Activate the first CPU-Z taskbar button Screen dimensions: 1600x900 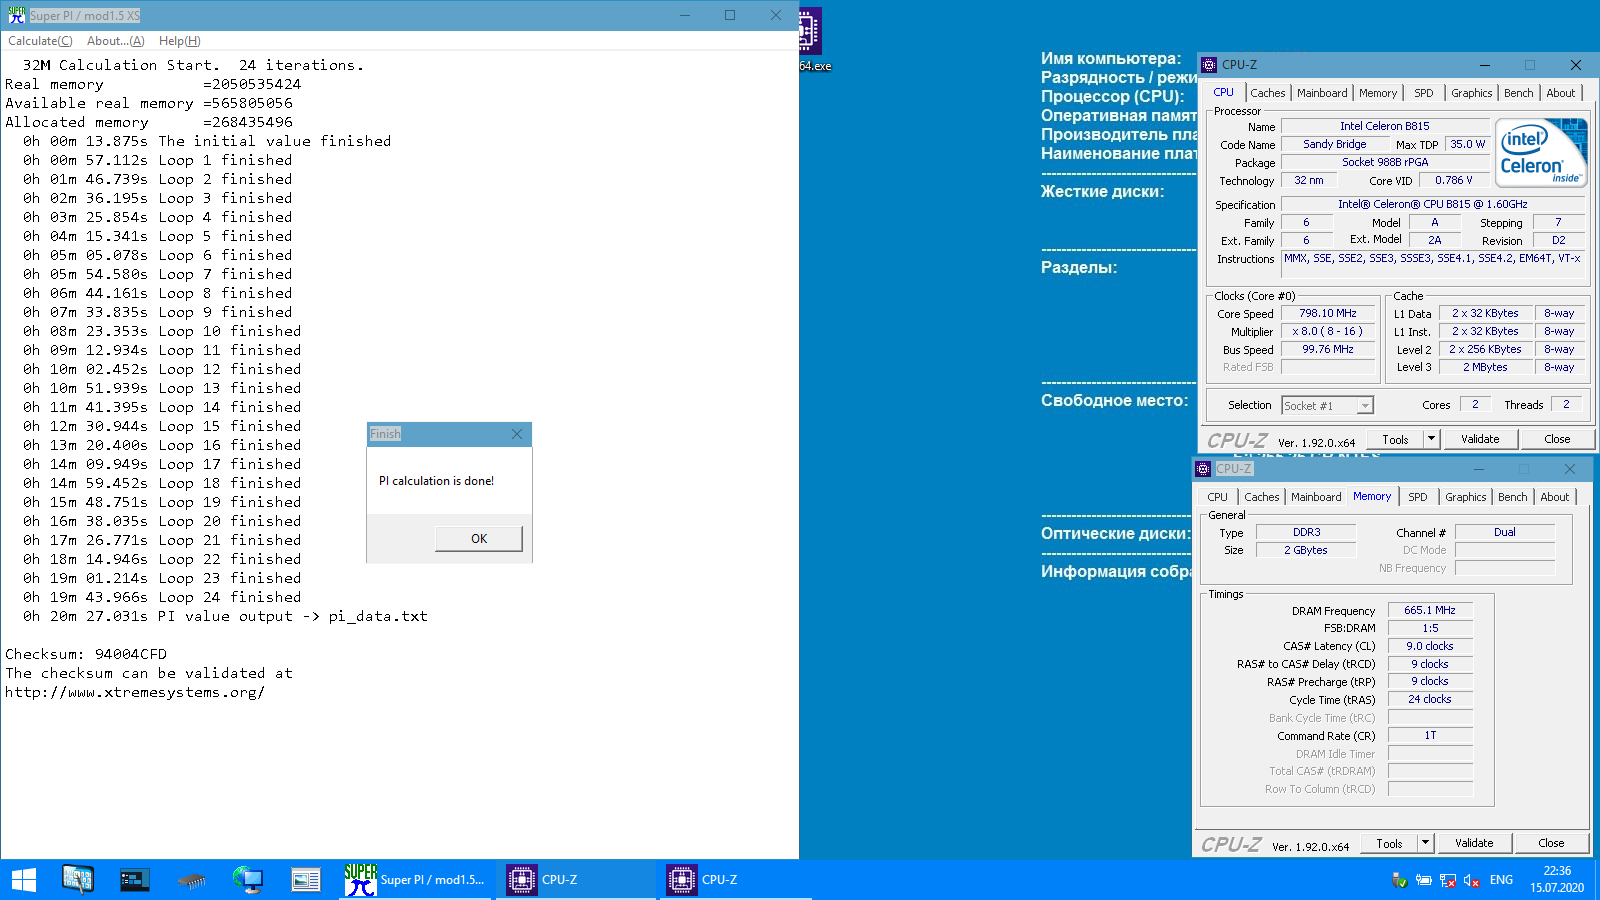pyautogui.click(x=576, y=880)
